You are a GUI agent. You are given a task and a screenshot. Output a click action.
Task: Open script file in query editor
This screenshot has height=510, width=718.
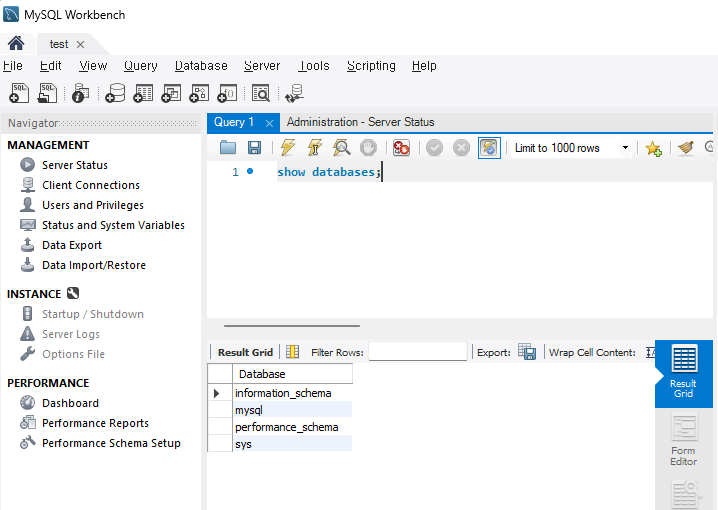pyautogui.click(x=228, y=147)
